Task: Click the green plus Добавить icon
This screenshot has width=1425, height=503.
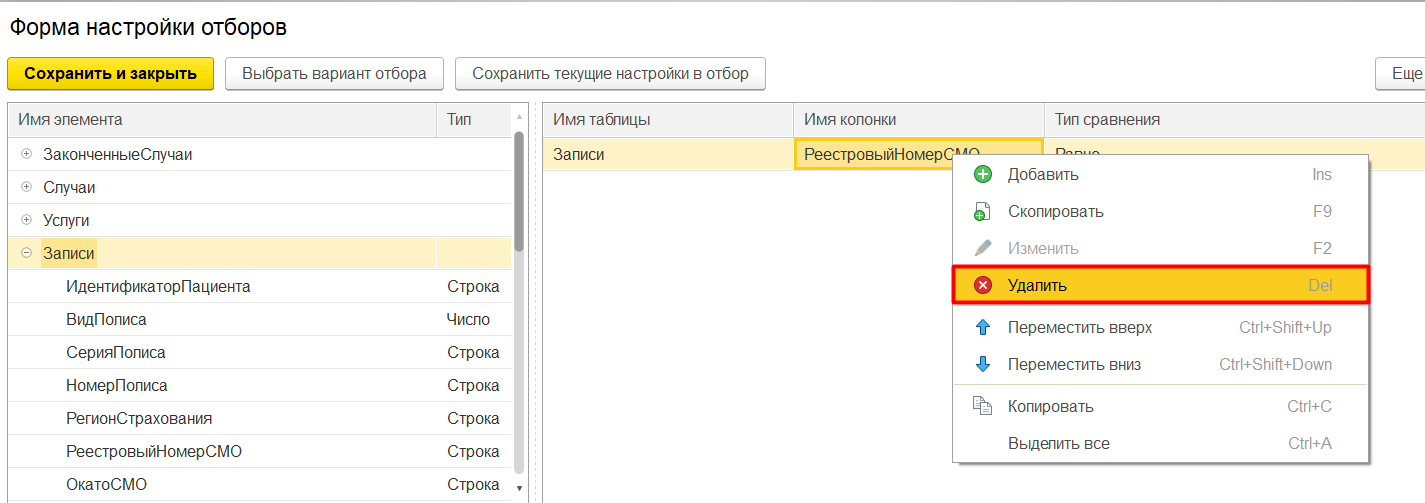Action: [982, 175]
